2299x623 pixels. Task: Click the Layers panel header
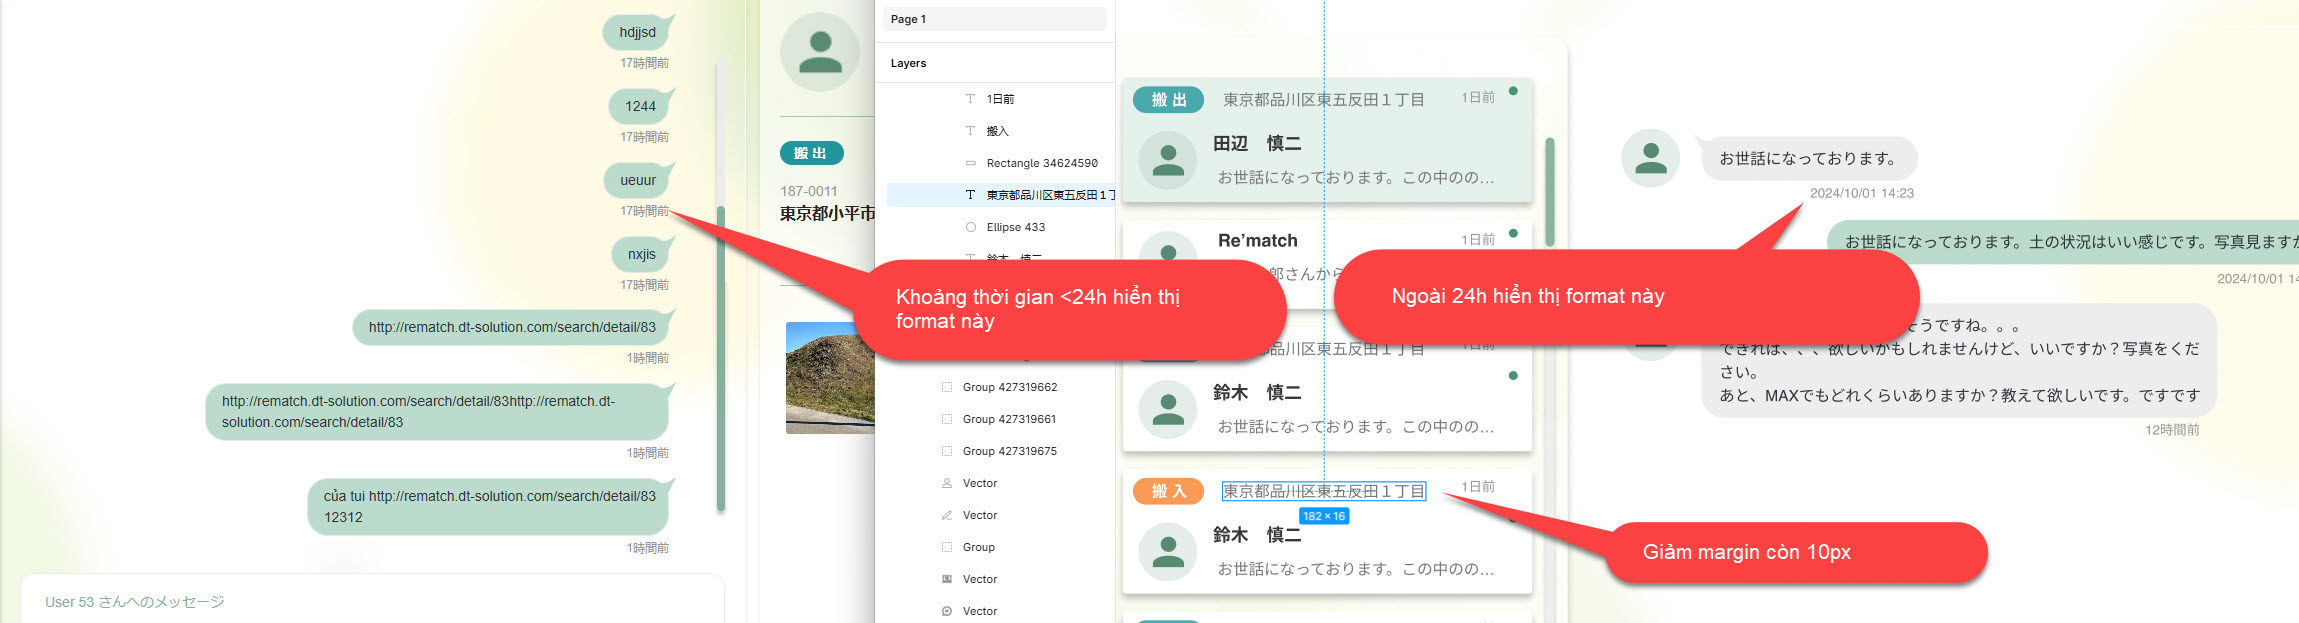point(908,63)
